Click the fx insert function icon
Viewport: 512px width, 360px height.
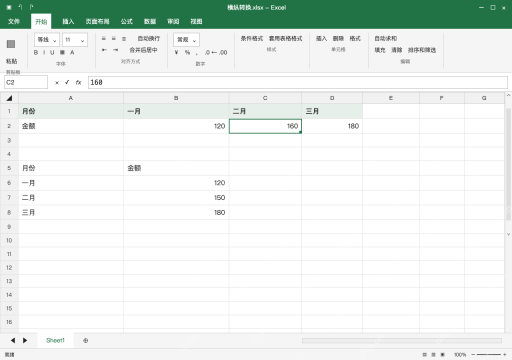pyautogui.click(x=78, y=82)
